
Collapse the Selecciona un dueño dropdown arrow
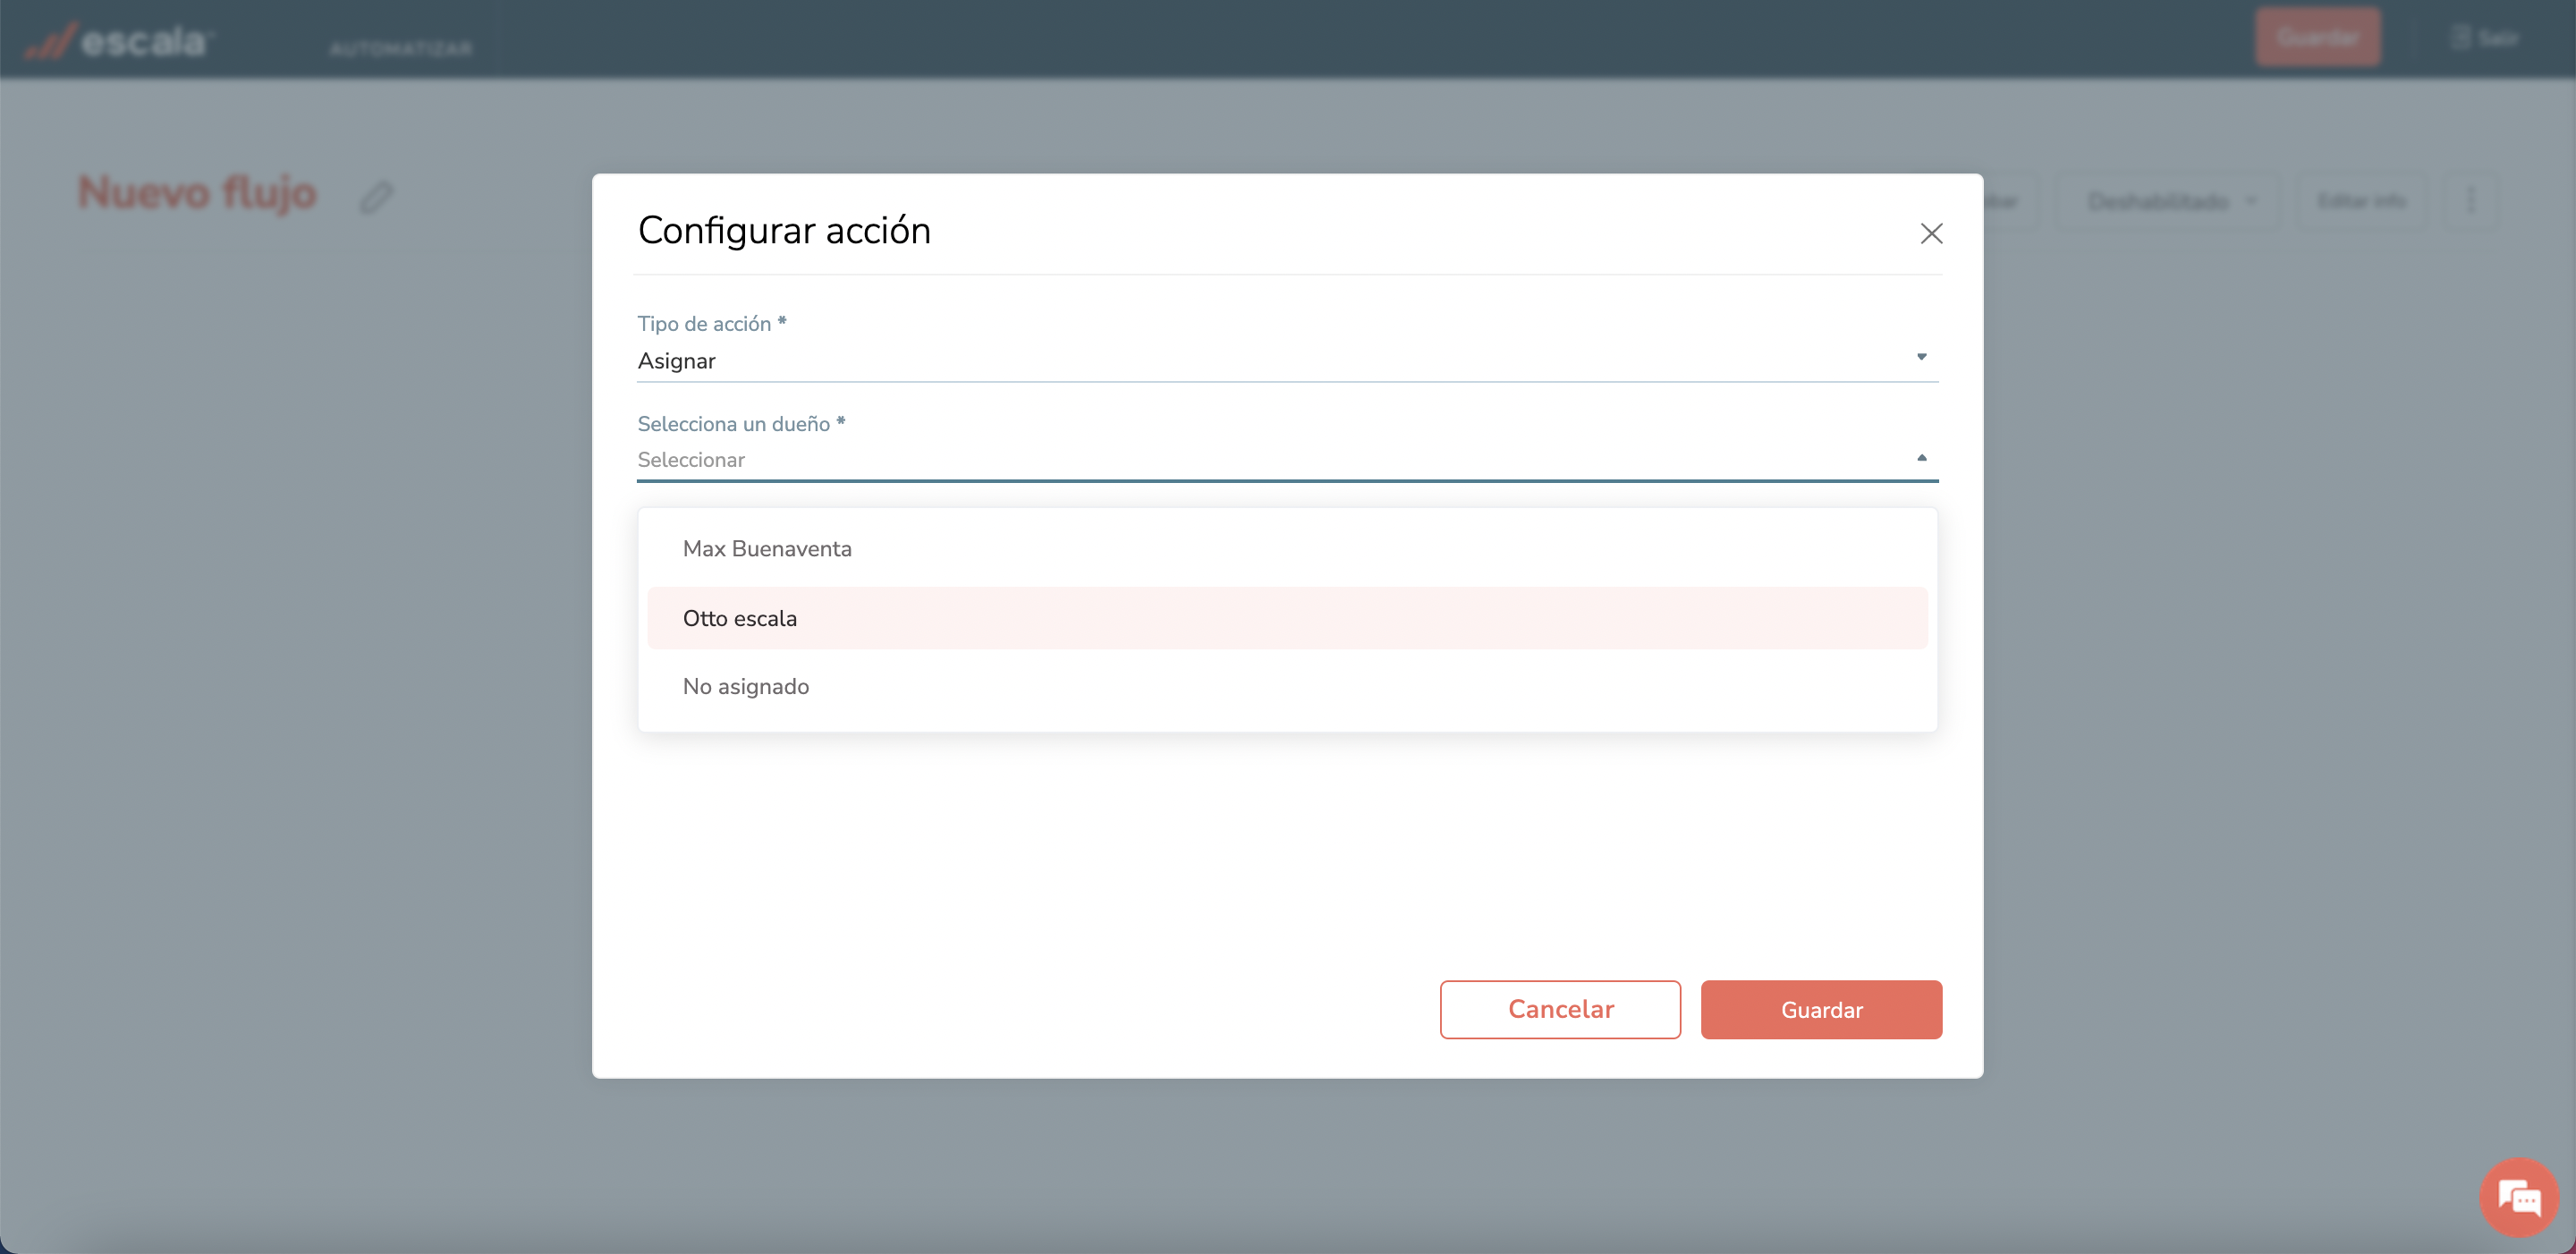tap(1921, 458)
